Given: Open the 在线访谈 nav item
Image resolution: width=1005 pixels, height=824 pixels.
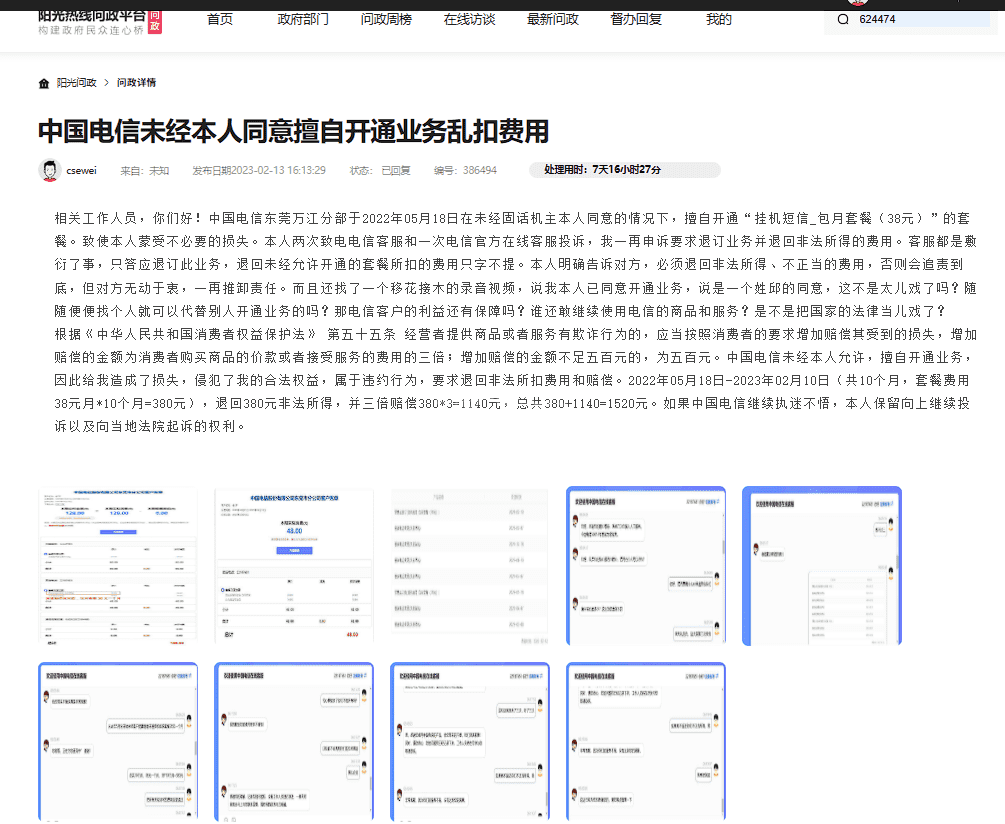Looking at the screenshot, I should click(x=470, y=19).
